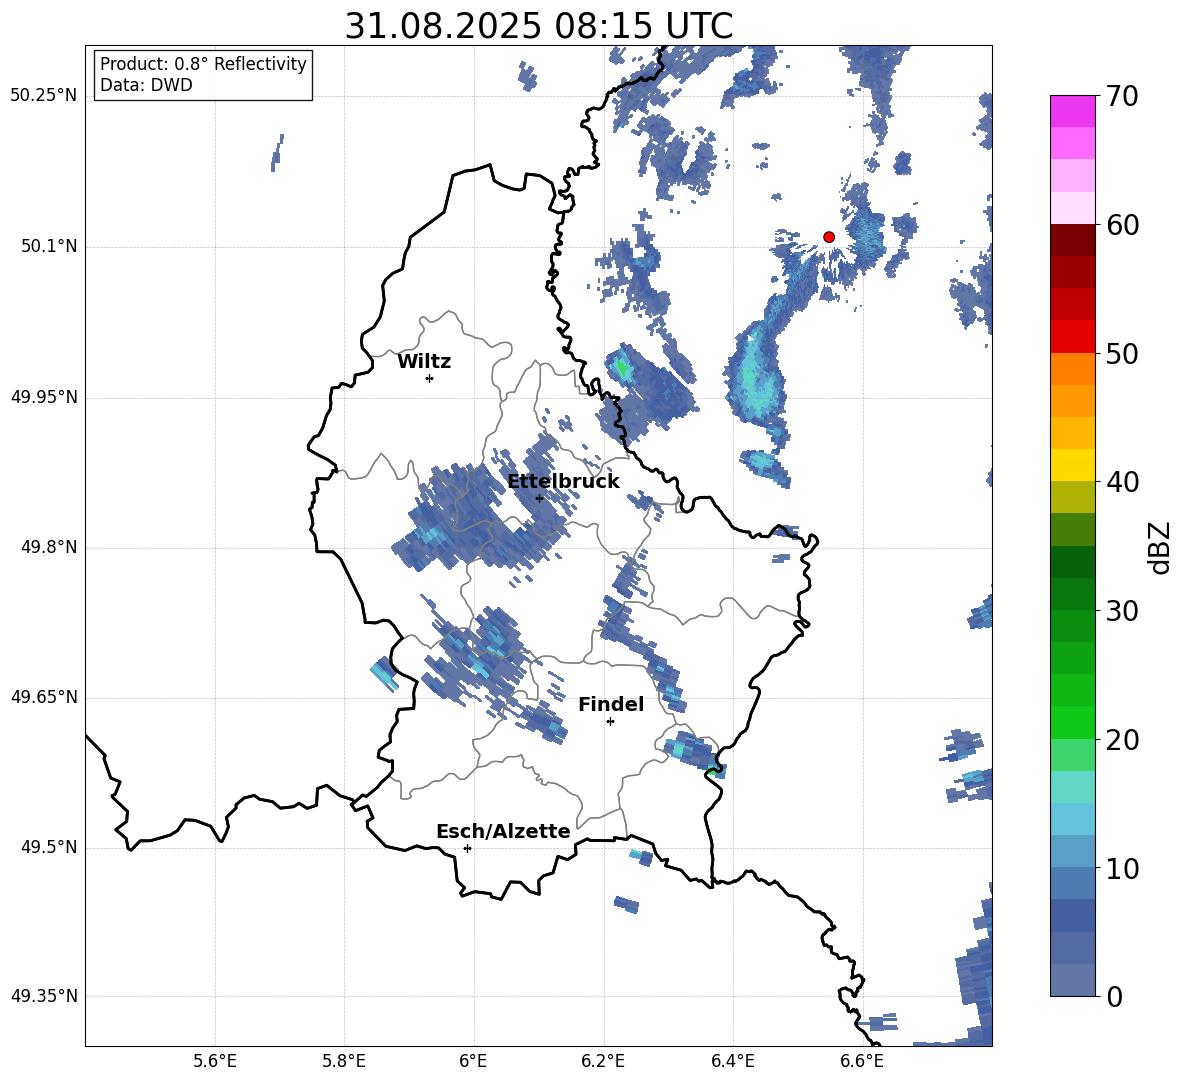Click the Ettelbruck cross marker

tap(539, 498)
